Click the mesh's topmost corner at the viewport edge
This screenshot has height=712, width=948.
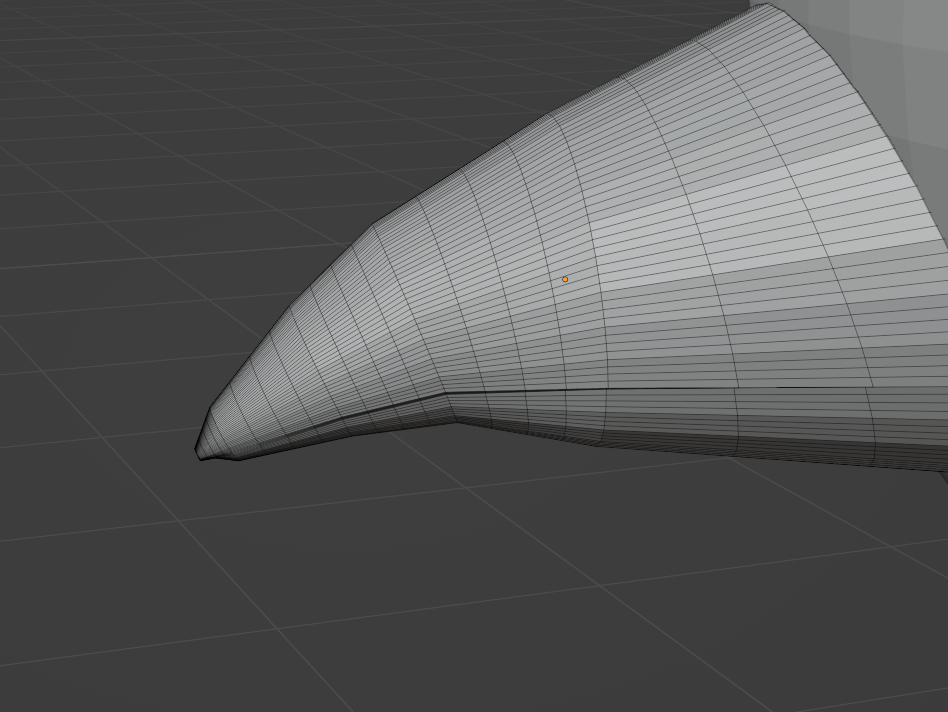pyautogui.click(x=768, y=5)
